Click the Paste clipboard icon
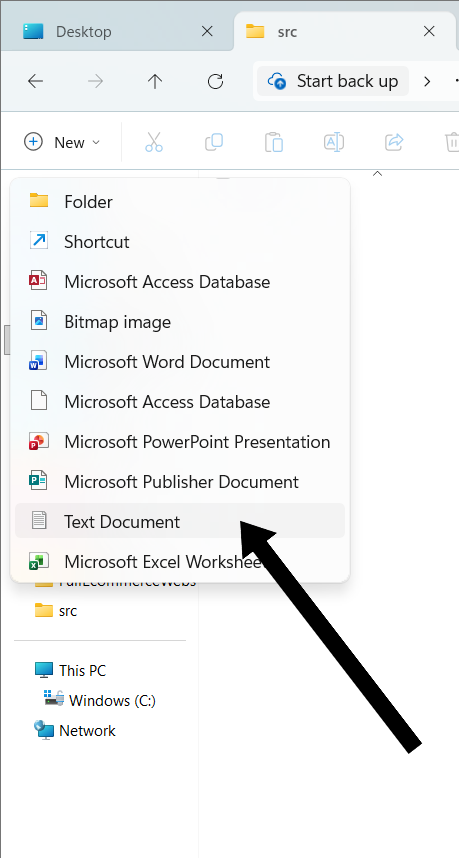This screenshot has width=459, height=858. pyautogui.click(x=274, y=142)
